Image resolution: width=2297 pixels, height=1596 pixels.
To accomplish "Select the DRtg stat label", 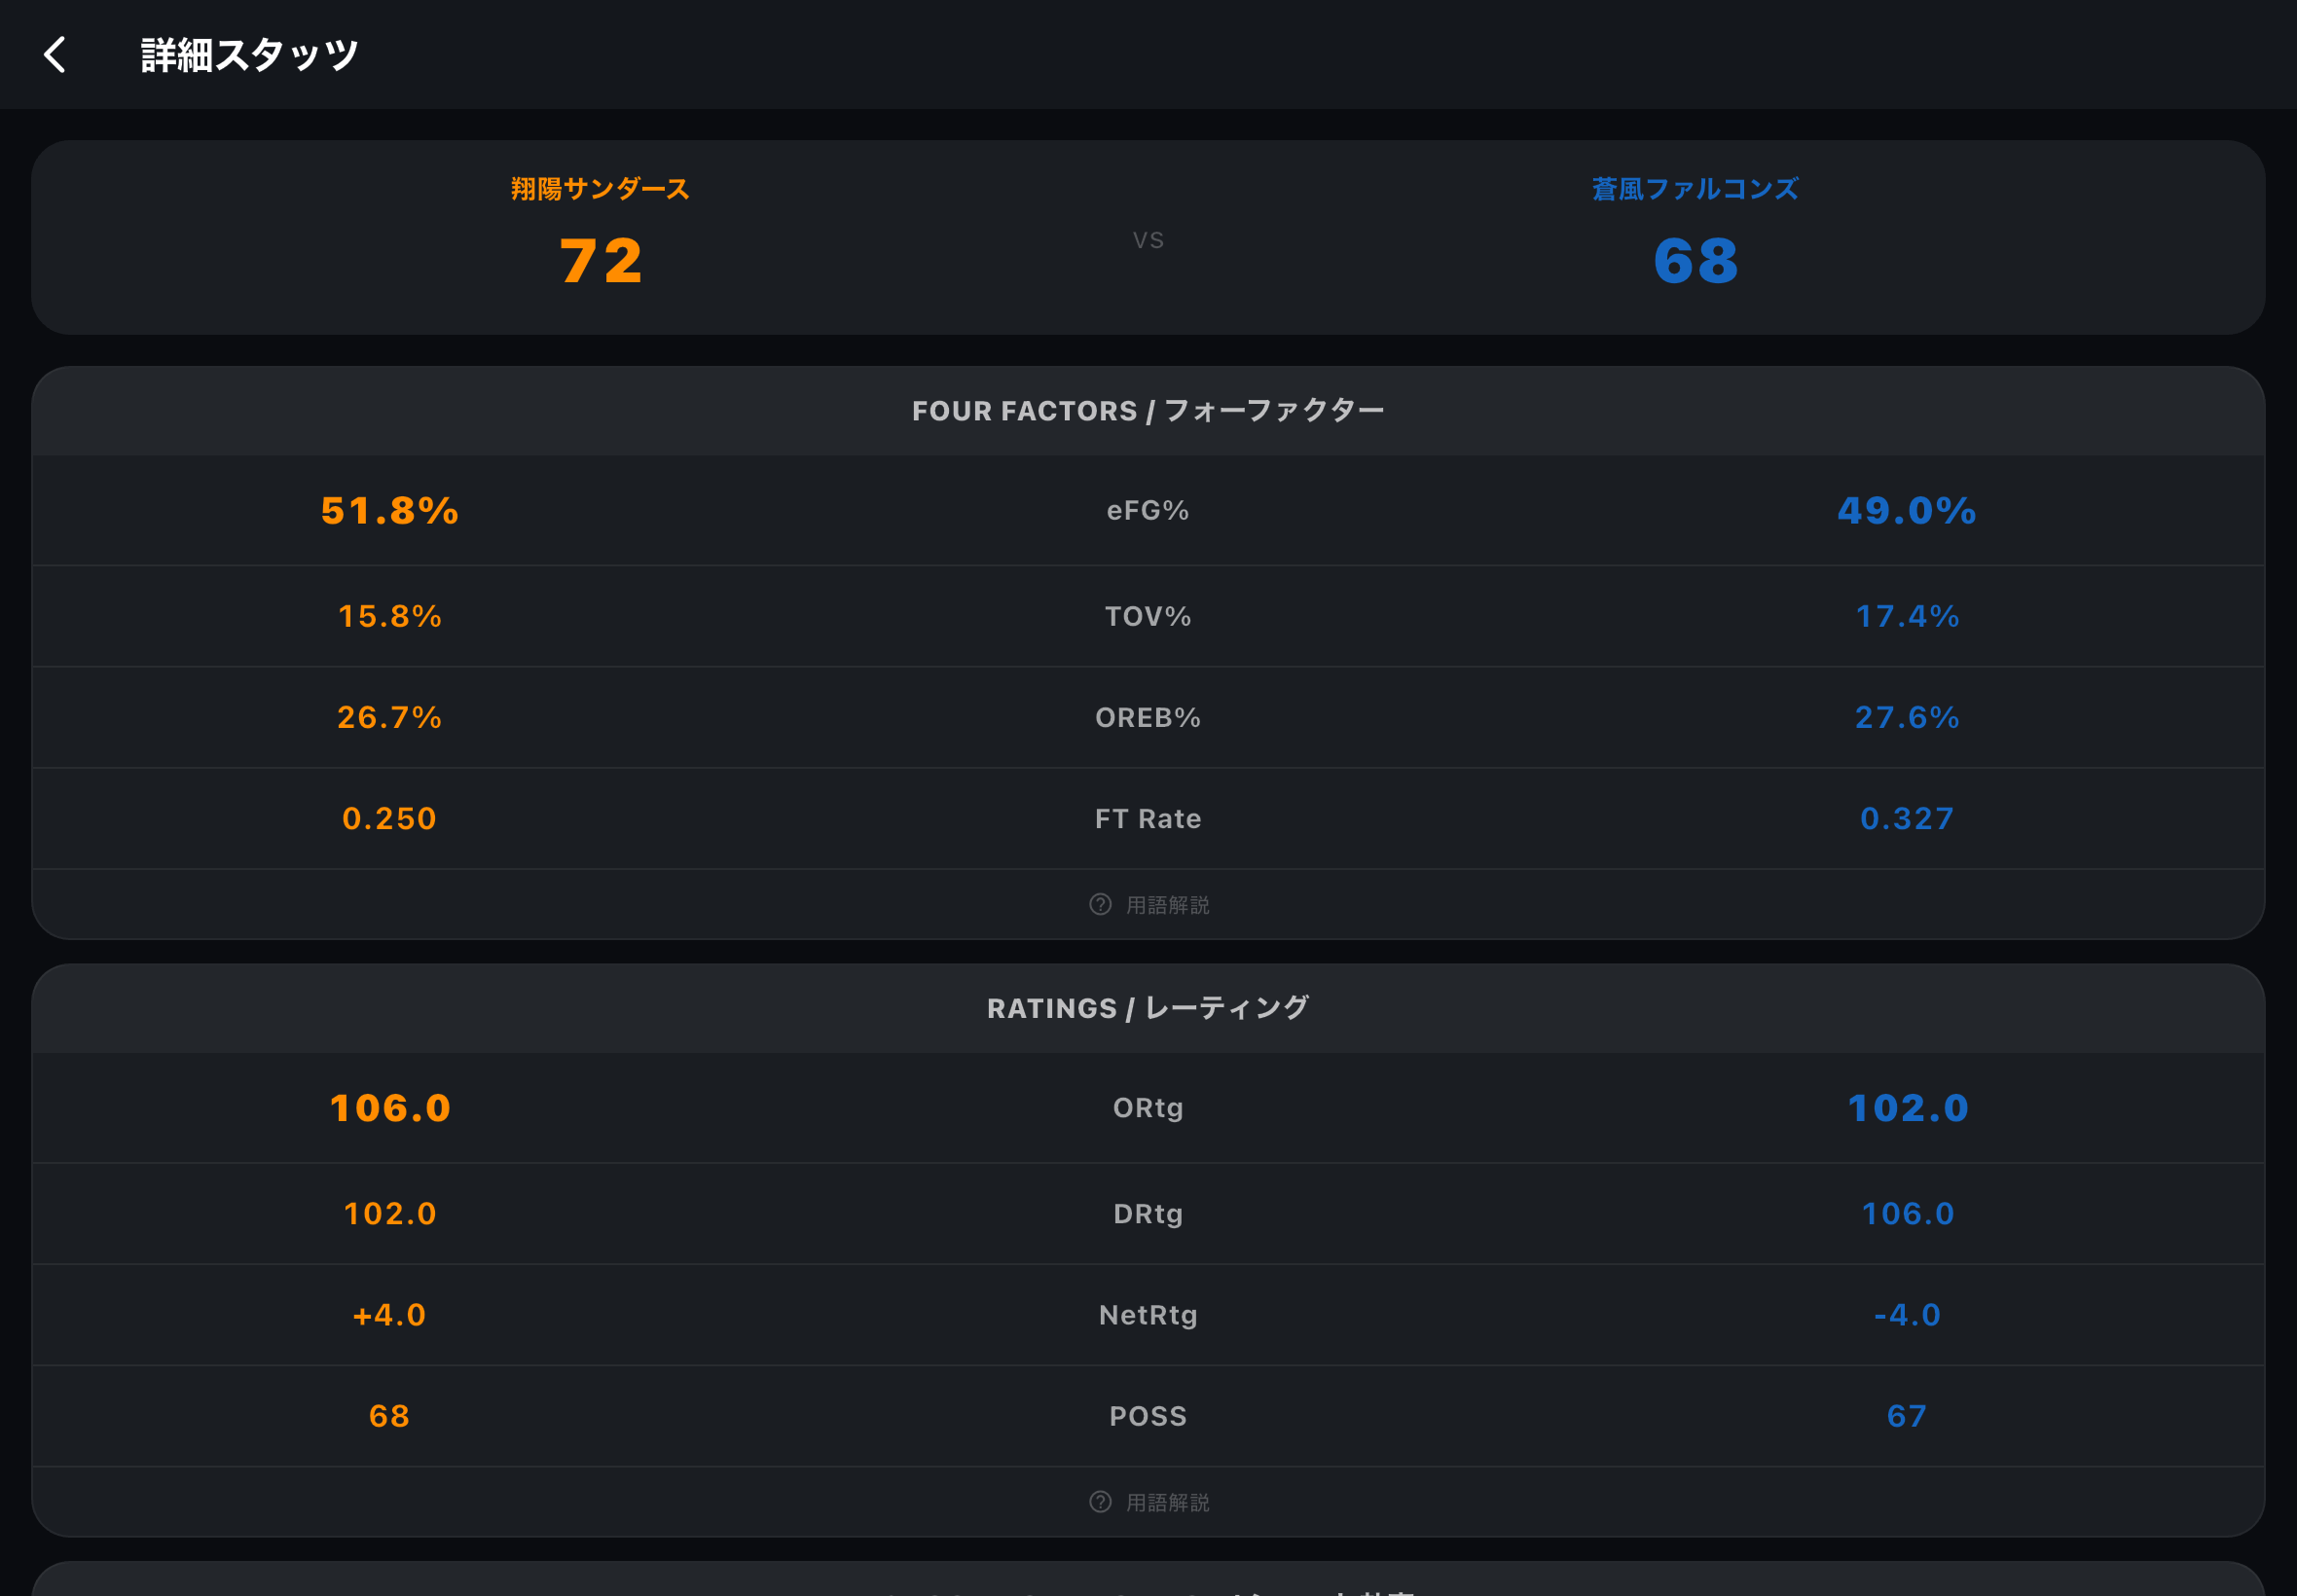I will click(1148, 1214).
